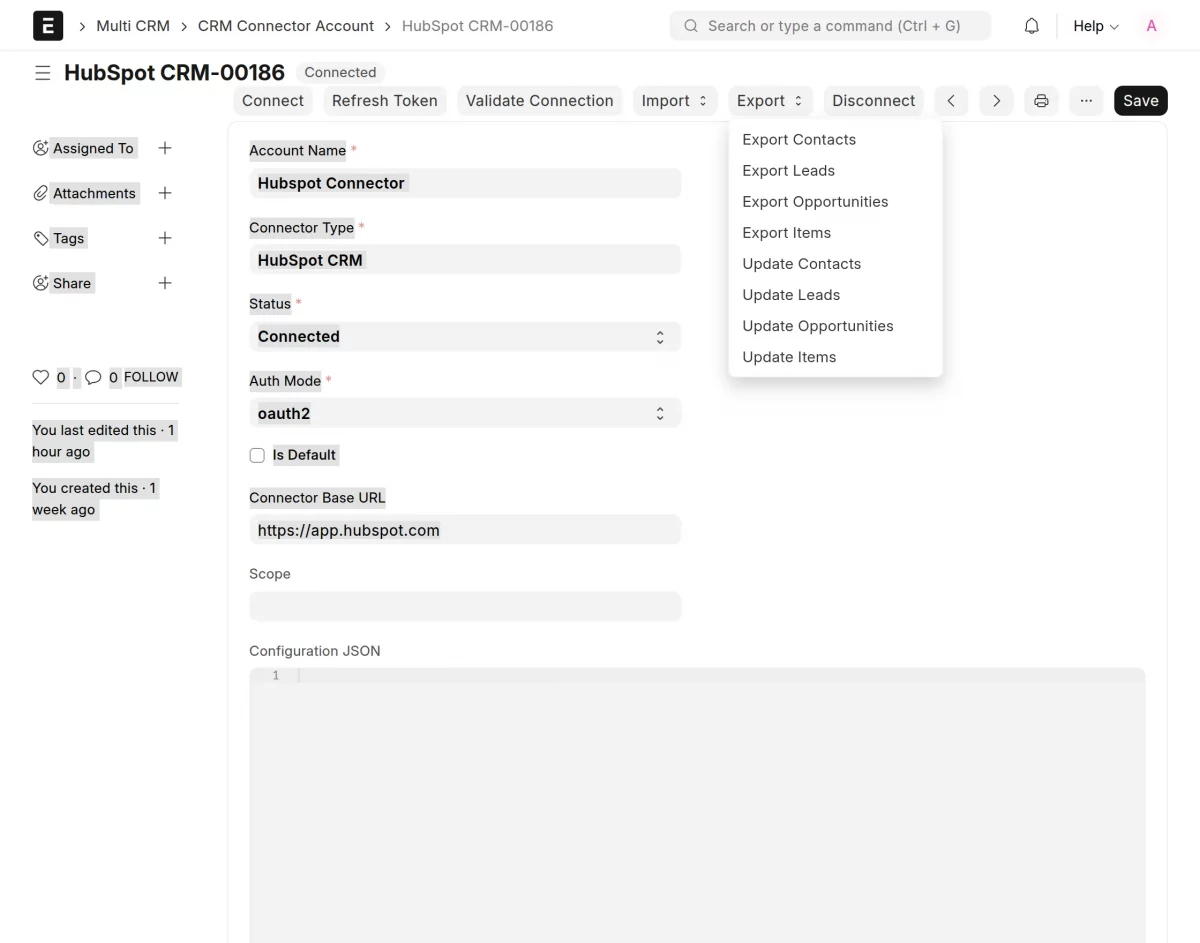Click the FOLLOW button
The height and width of the screenshot is (943, 1200).
(151, 377)
